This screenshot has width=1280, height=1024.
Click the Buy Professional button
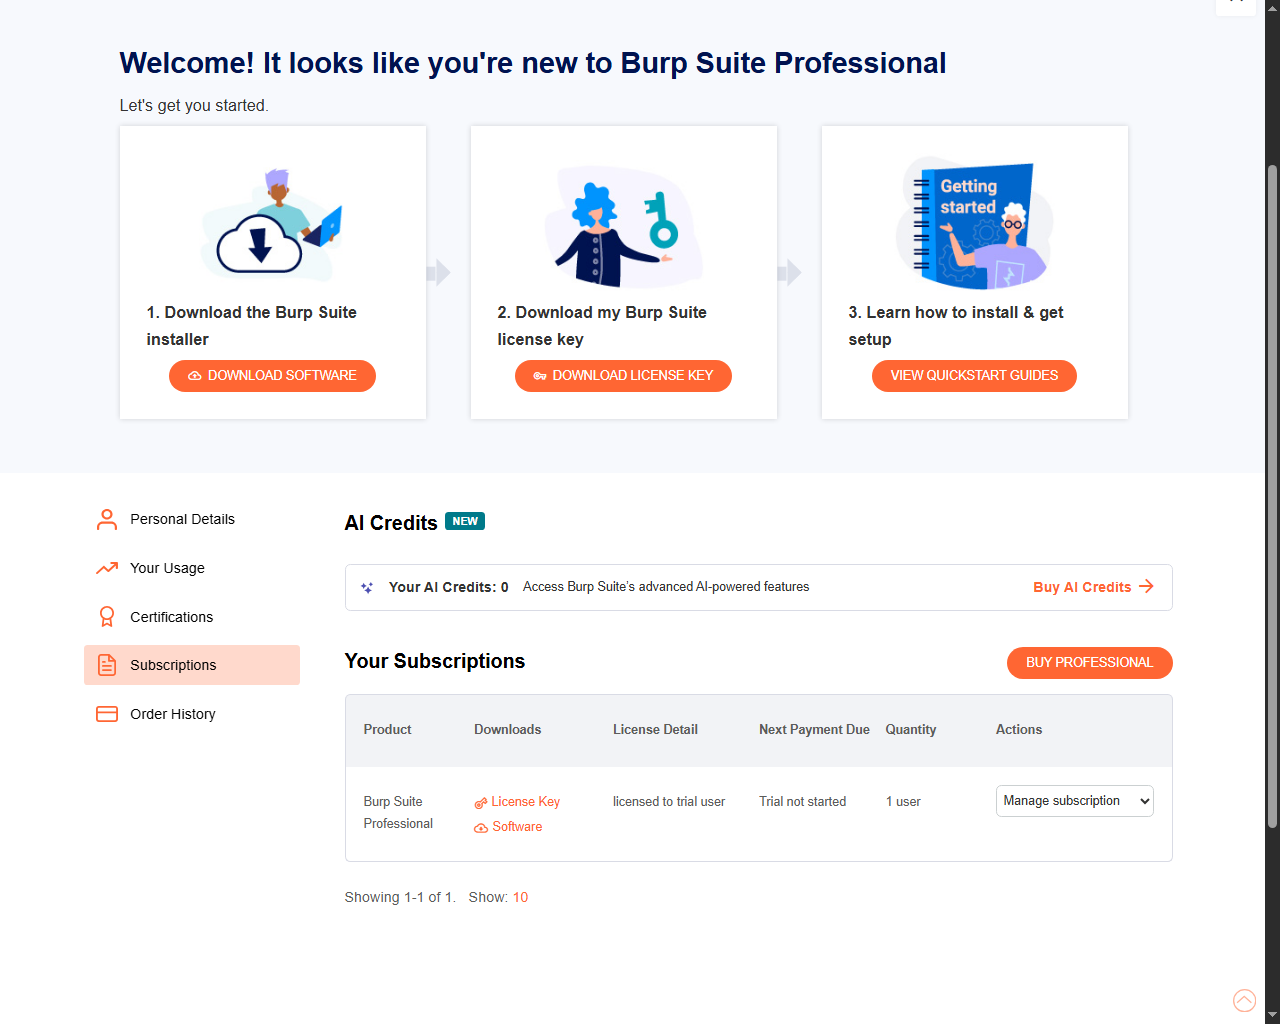point(1090,663)
